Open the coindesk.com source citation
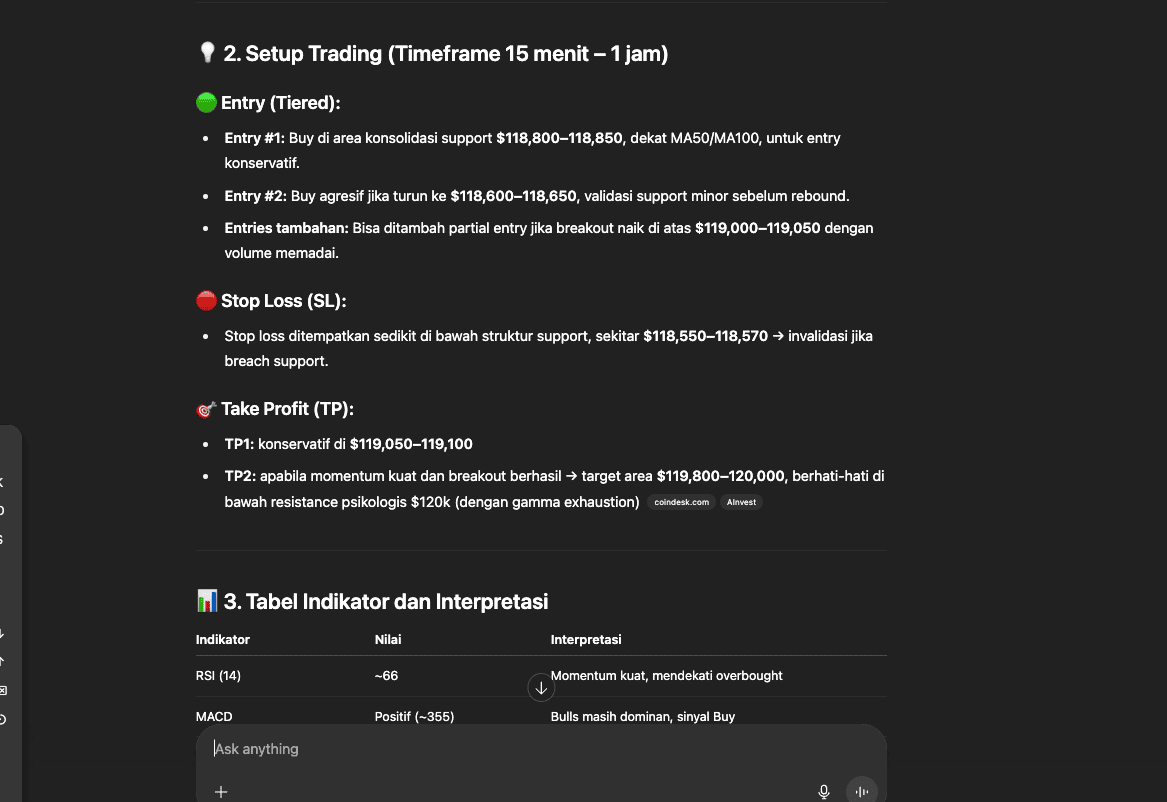Image resolution: width=1167 pixels, height=802 pixels. (x=681, y=502)
